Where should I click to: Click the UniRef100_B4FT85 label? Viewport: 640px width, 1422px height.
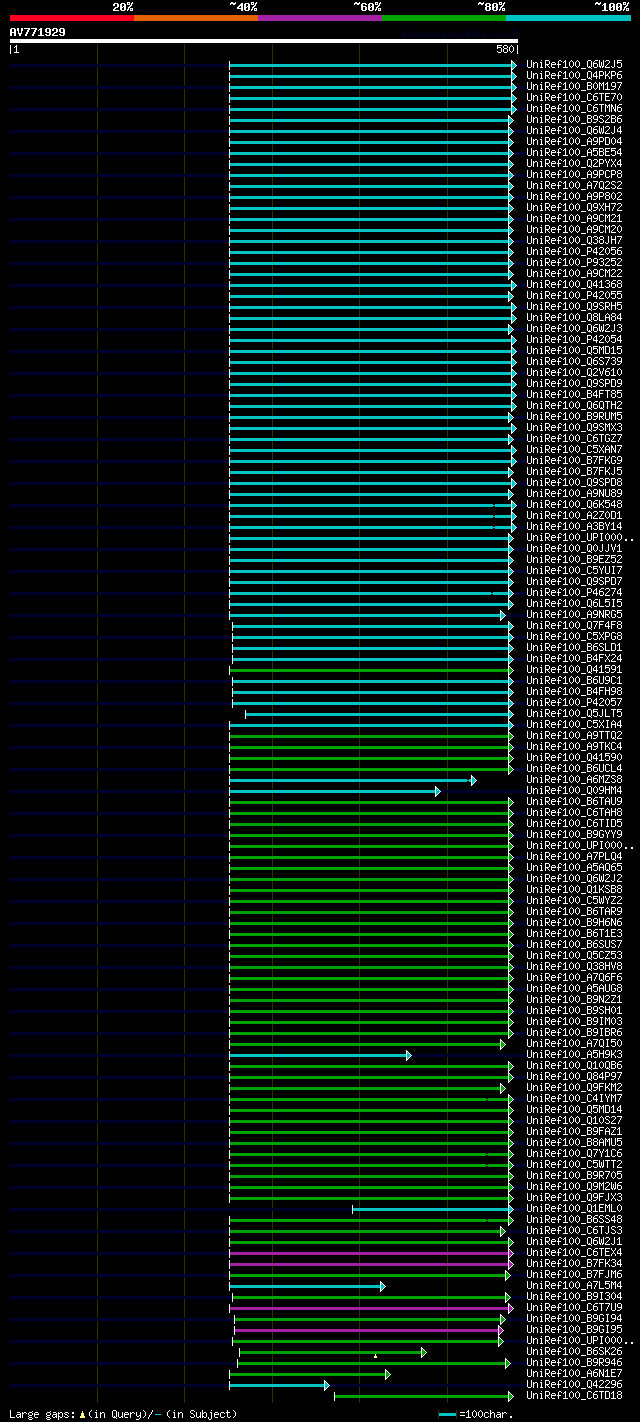coord(574,395)
